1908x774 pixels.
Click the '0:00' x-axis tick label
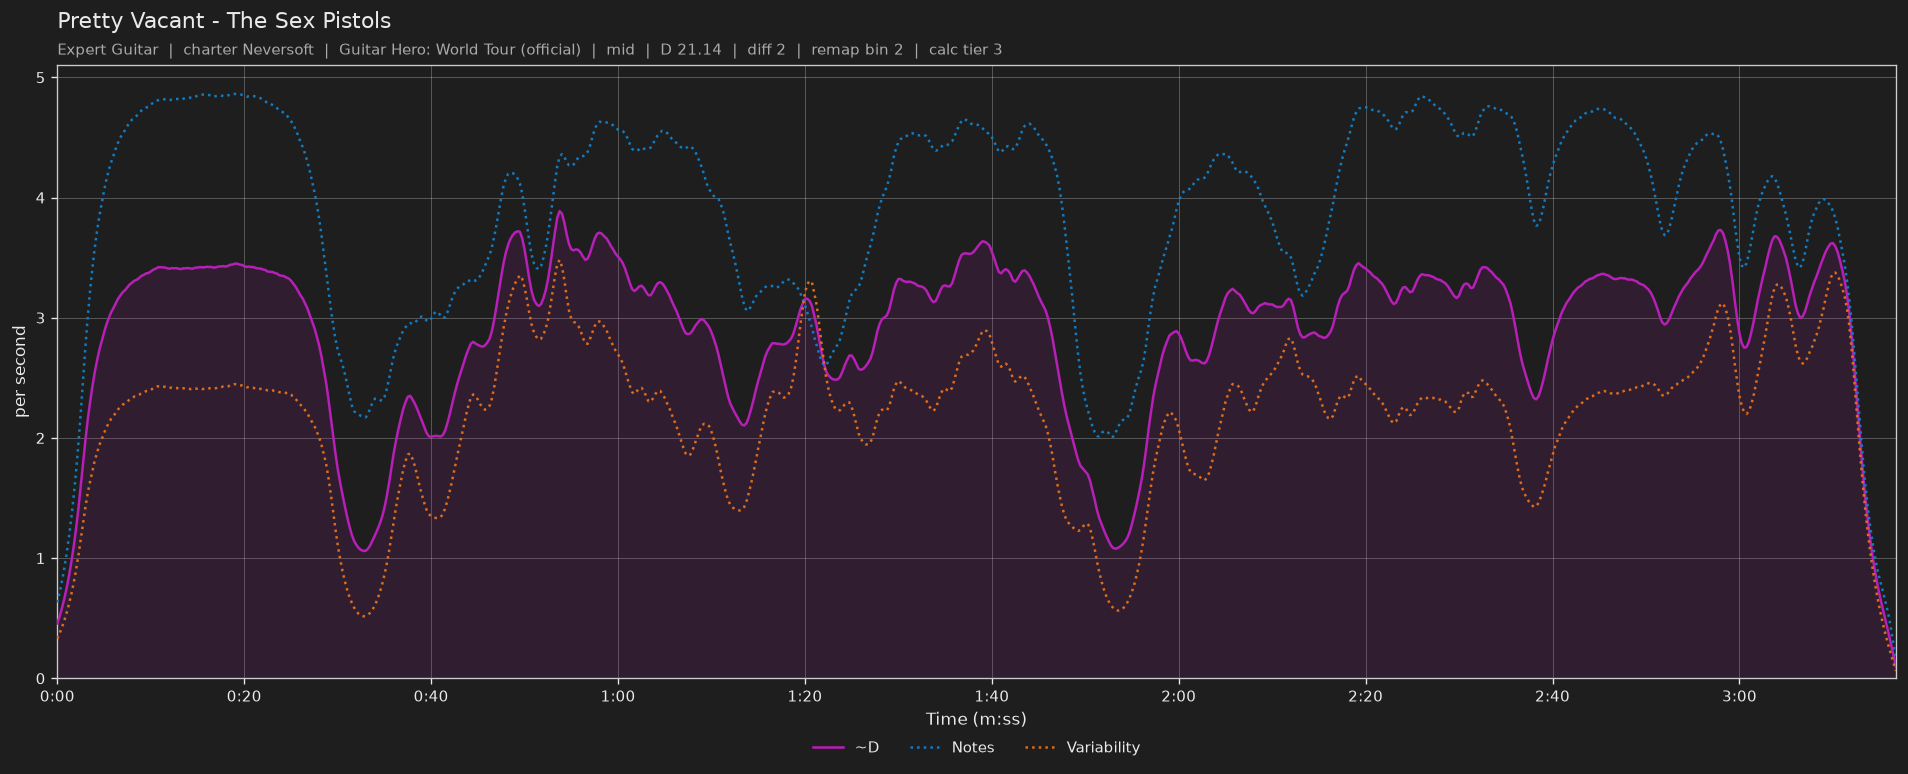point(57,696)
